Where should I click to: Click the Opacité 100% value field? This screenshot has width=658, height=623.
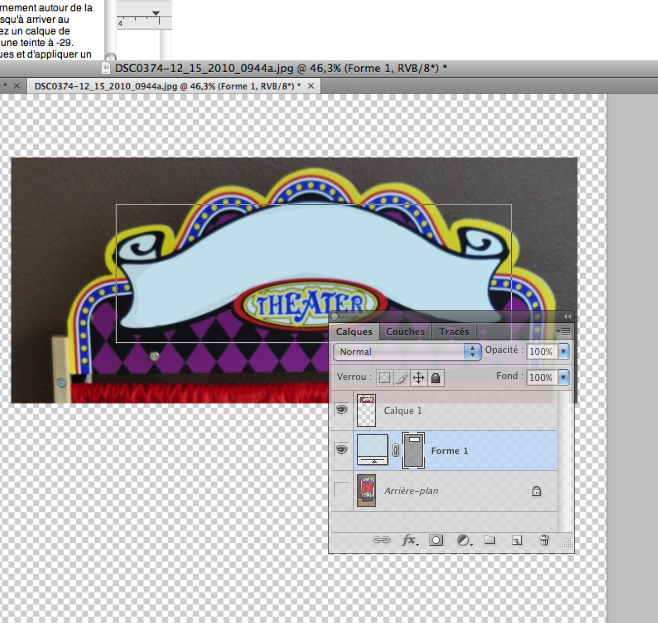[542, 352]
